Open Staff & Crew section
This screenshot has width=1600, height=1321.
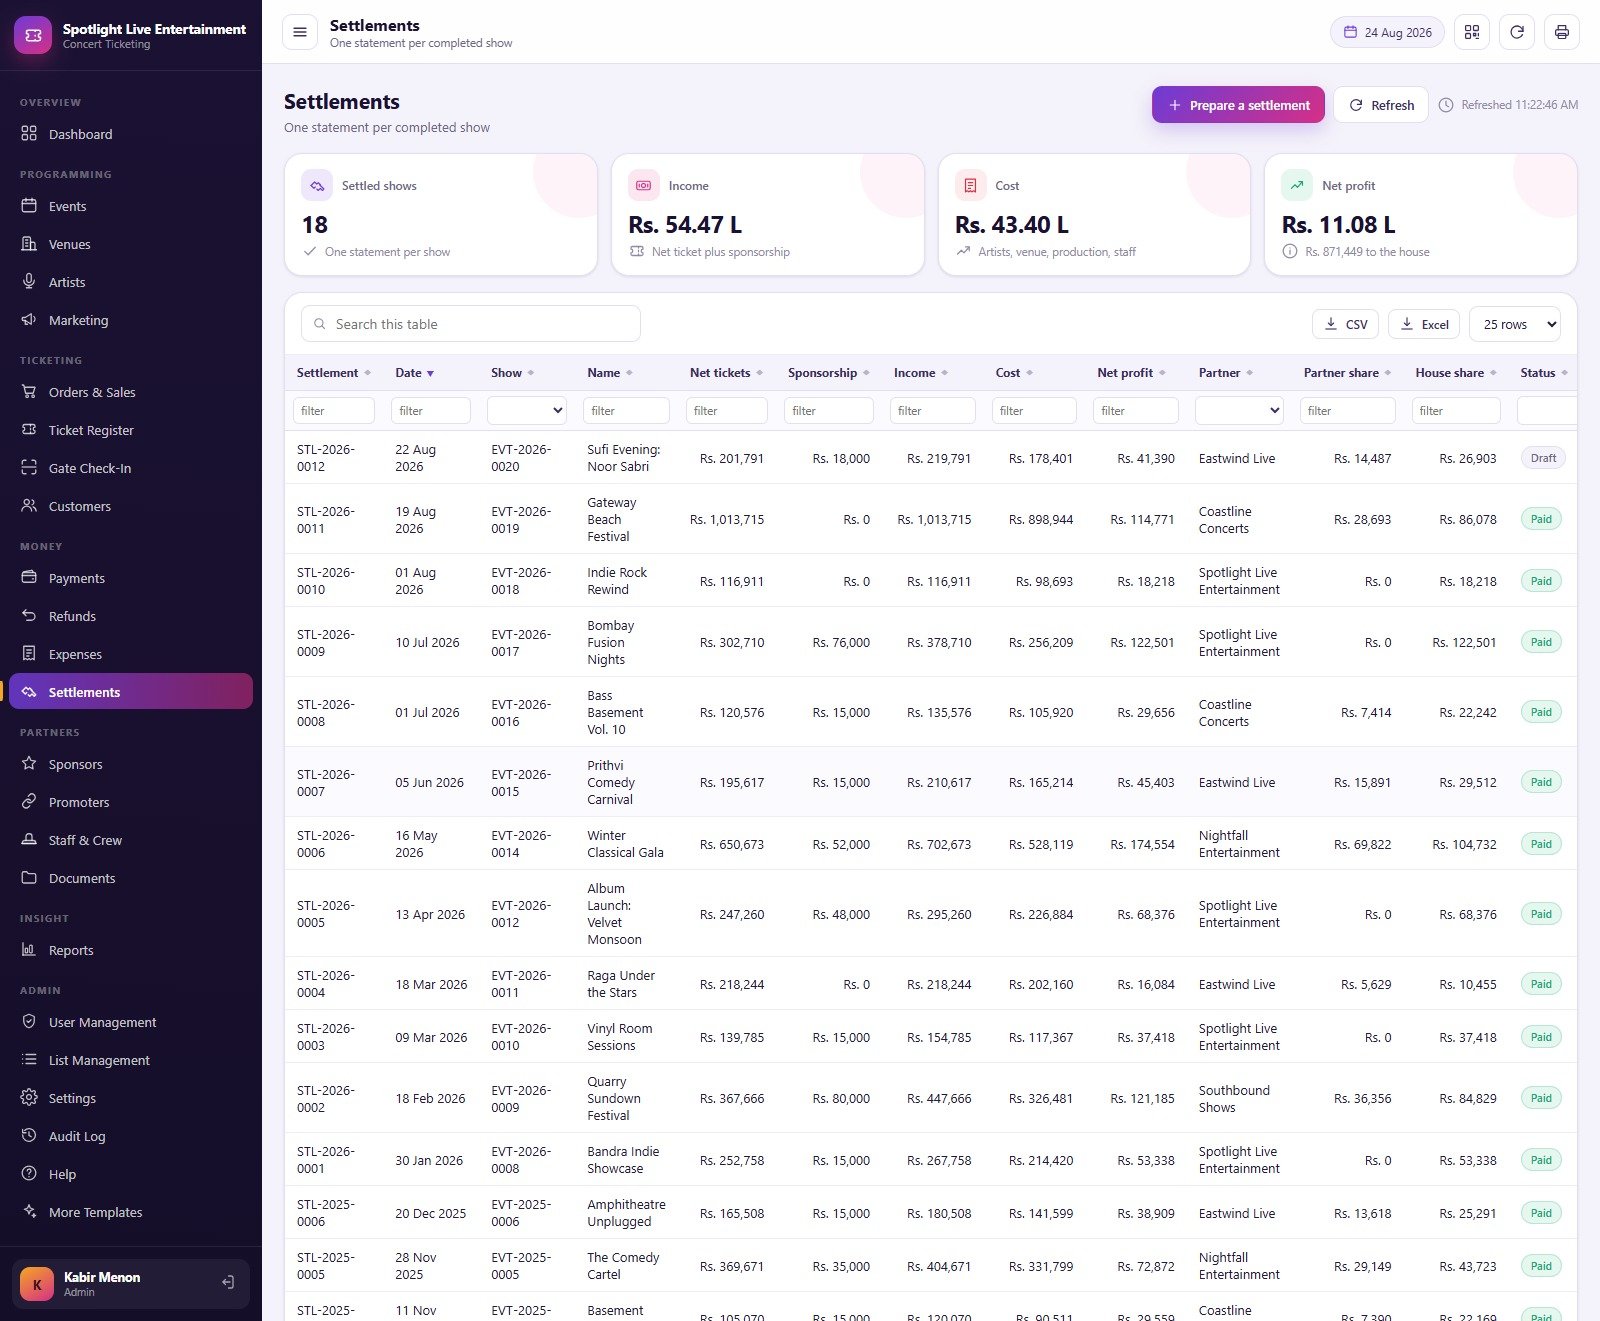click(131, 840)
